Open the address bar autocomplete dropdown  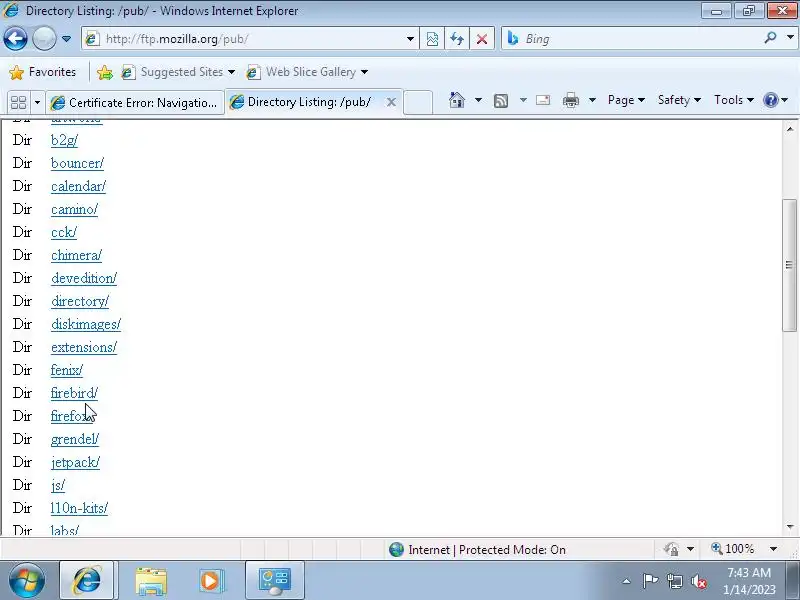(x=410, y=39)
